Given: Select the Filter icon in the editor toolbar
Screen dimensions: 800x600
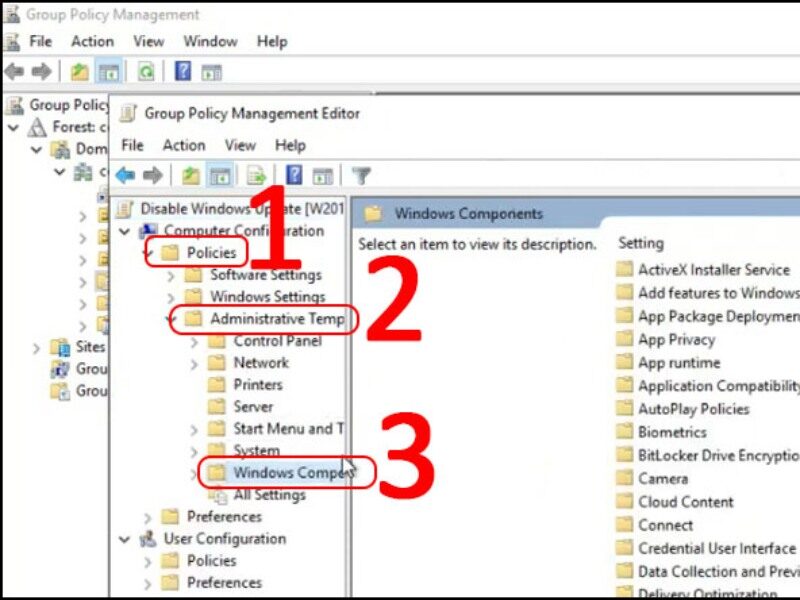Looking at the screenshot, I should click(360, 176).
